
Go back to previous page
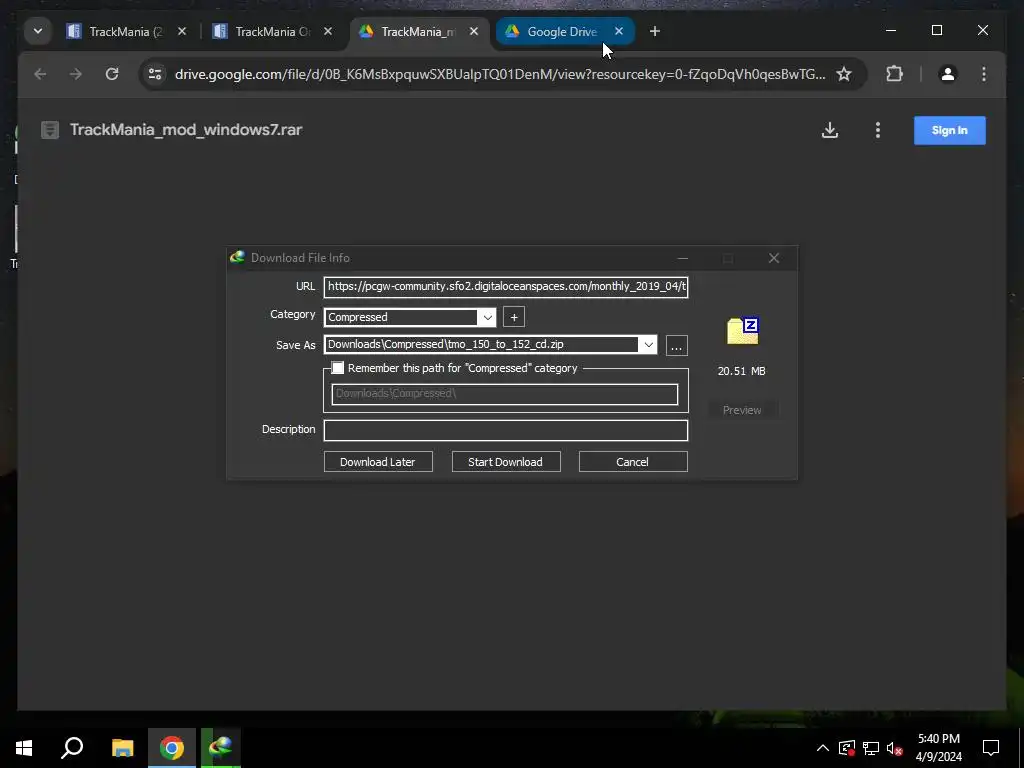pos(40,74)
